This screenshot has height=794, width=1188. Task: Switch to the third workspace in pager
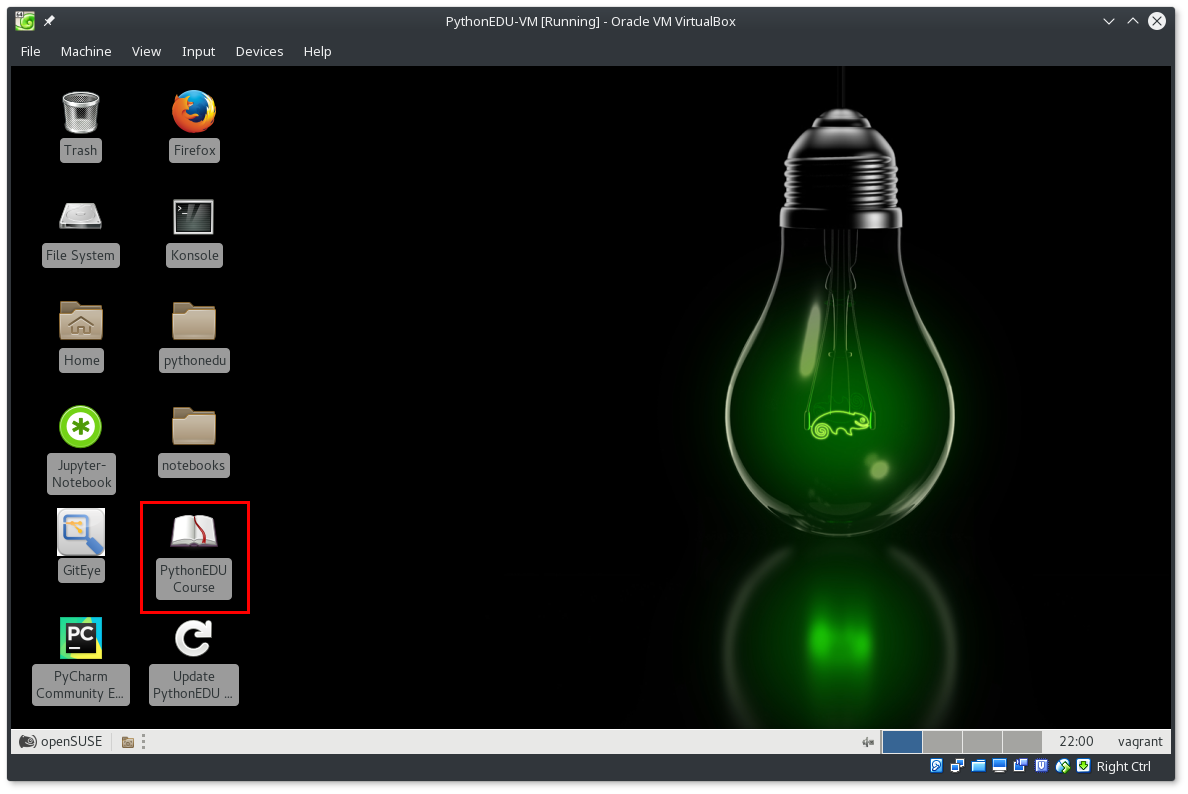982,742
